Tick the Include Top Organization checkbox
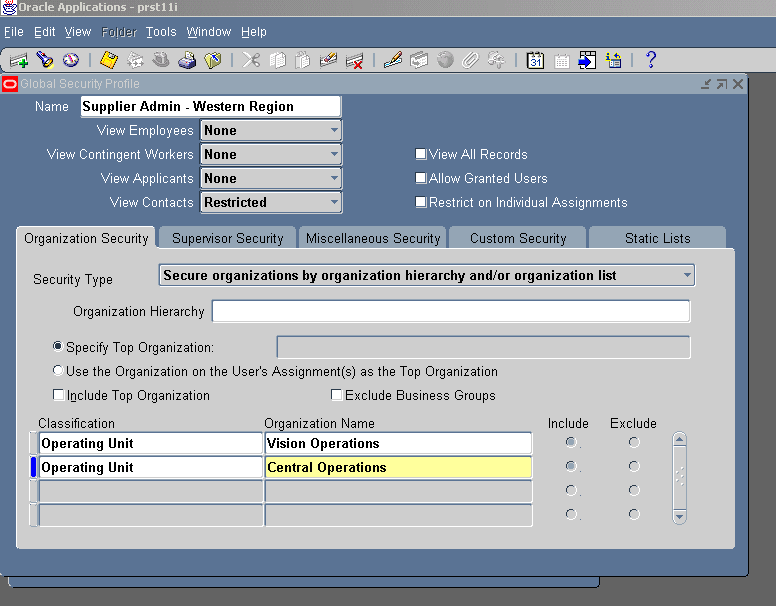This screenshot has height=606, width=776. click(58, 395)
